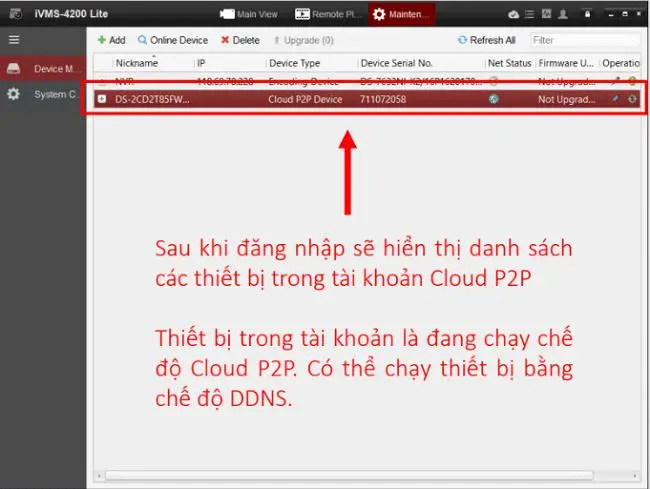Switch to the Maintenance tab
This screenshot has height=489, width=650.
pos(401,14)
